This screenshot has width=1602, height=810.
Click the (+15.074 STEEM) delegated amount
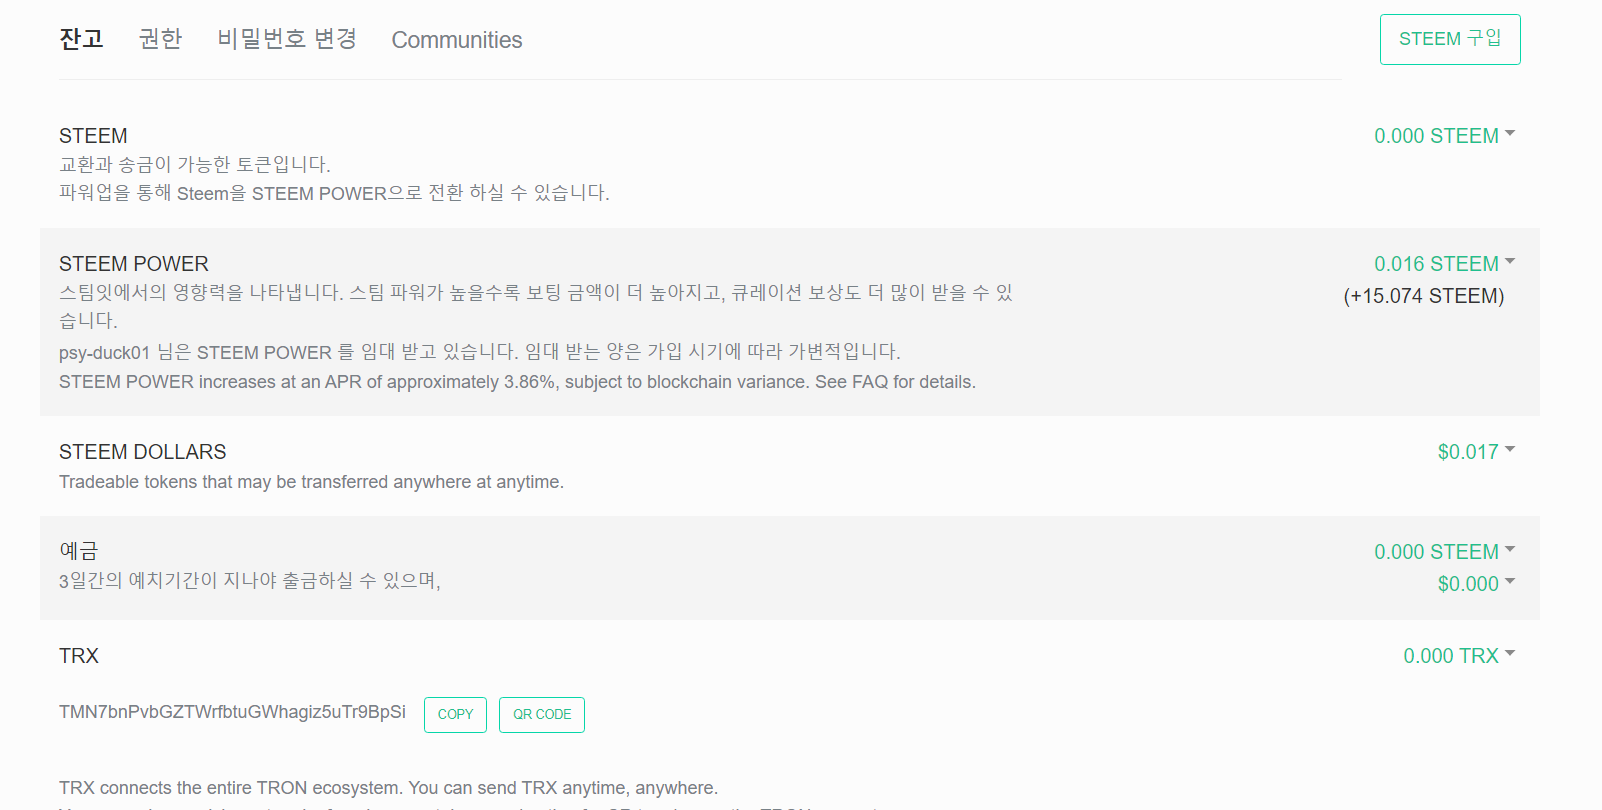click(x=1424, y=296)
